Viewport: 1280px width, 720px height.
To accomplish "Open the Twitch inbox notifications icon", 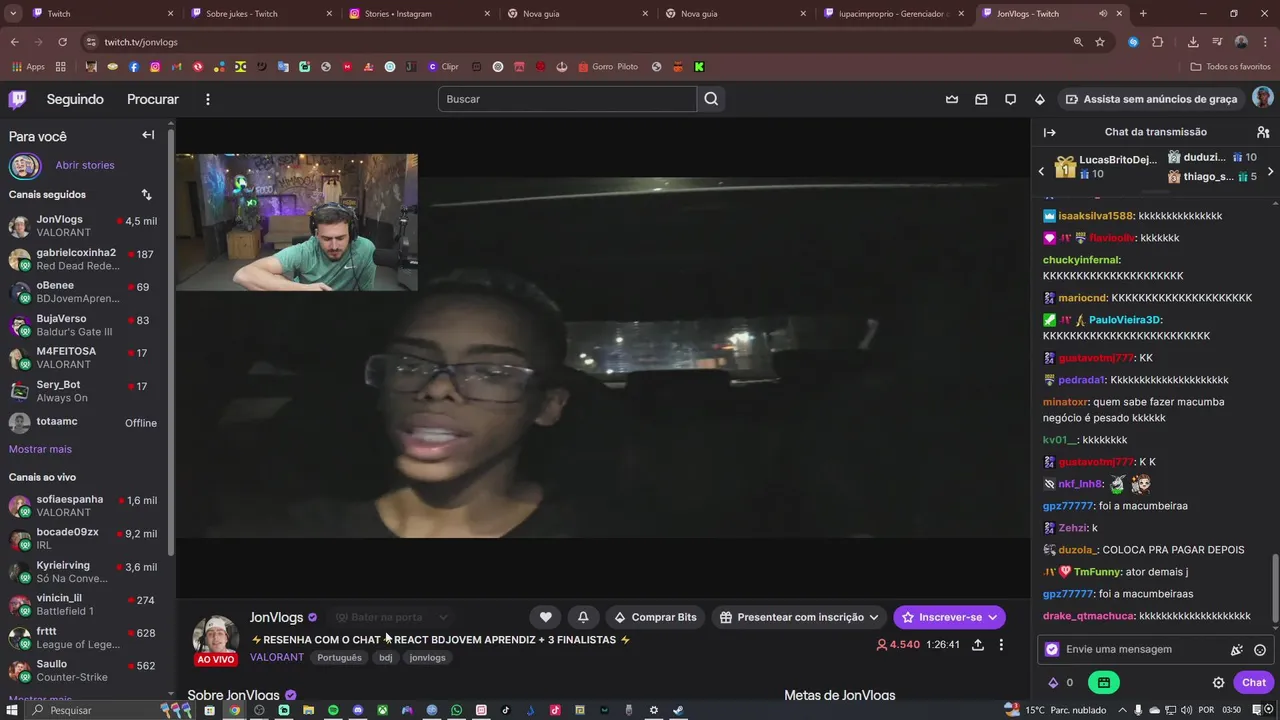I will [x=981, y=99].
